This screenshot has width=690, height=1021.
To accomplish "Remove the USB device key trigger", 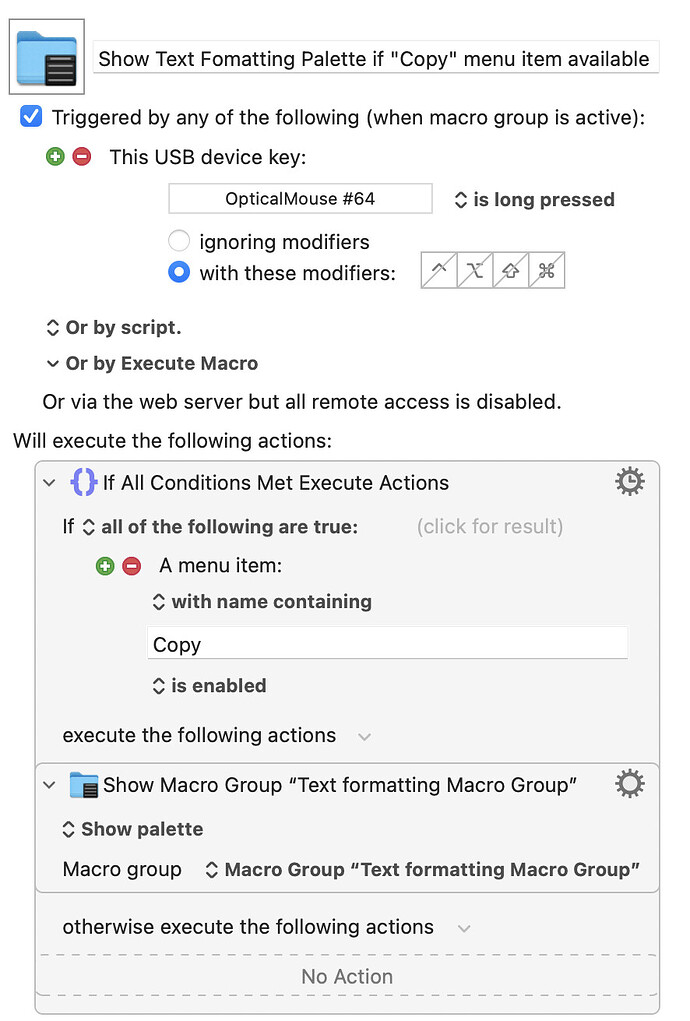I will click(81, 157).
